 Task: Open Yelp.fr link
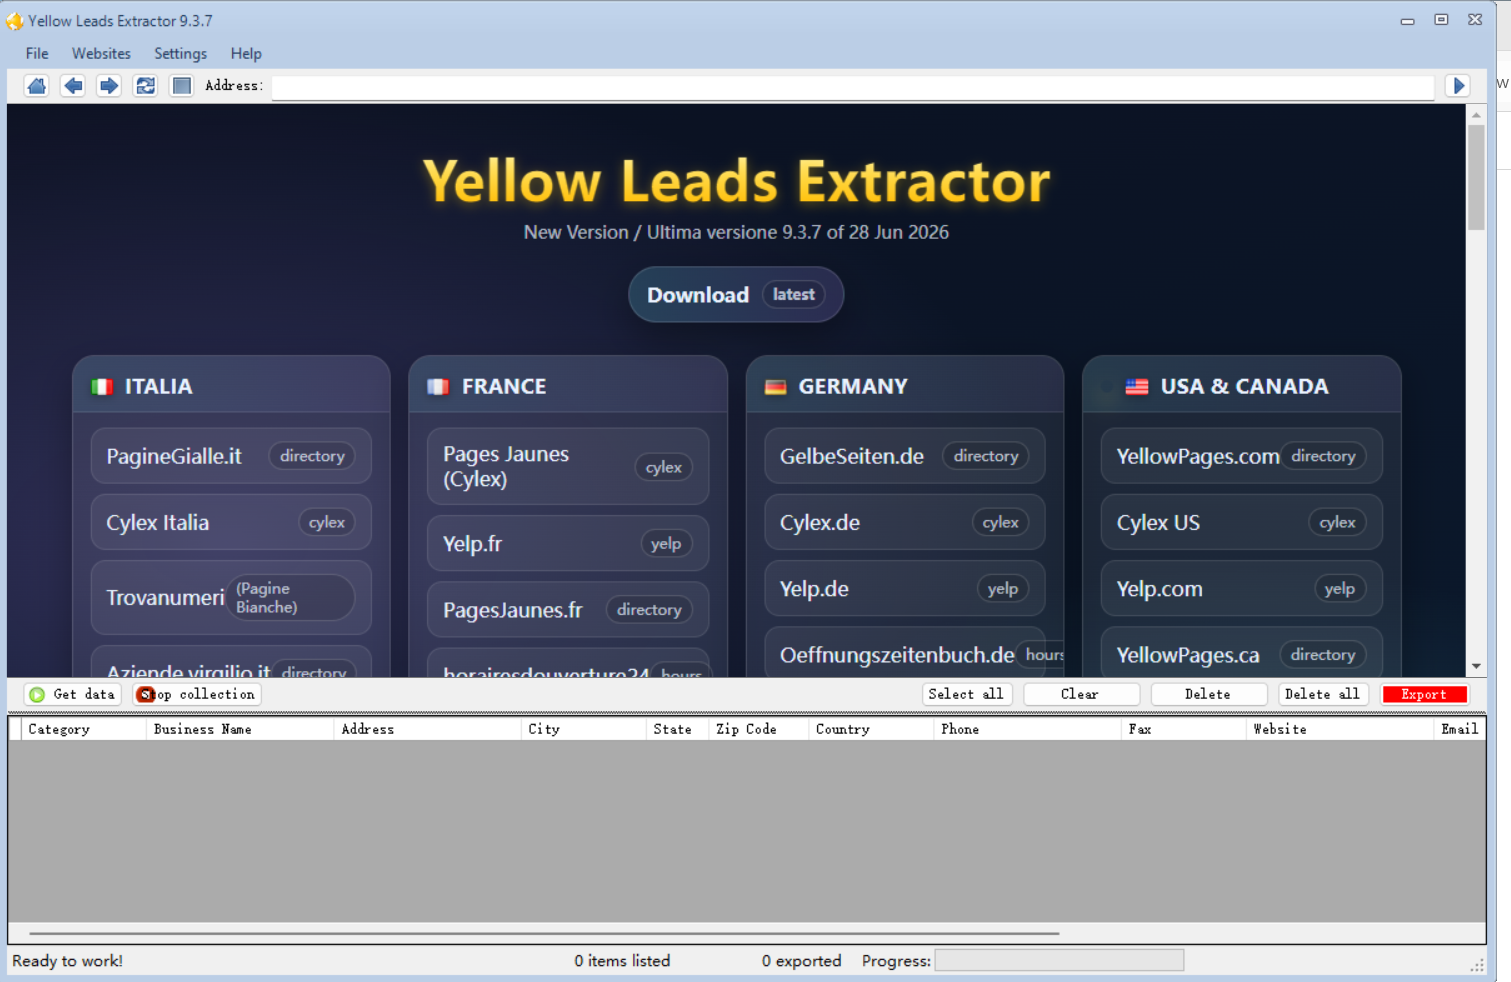click(568, 543)
